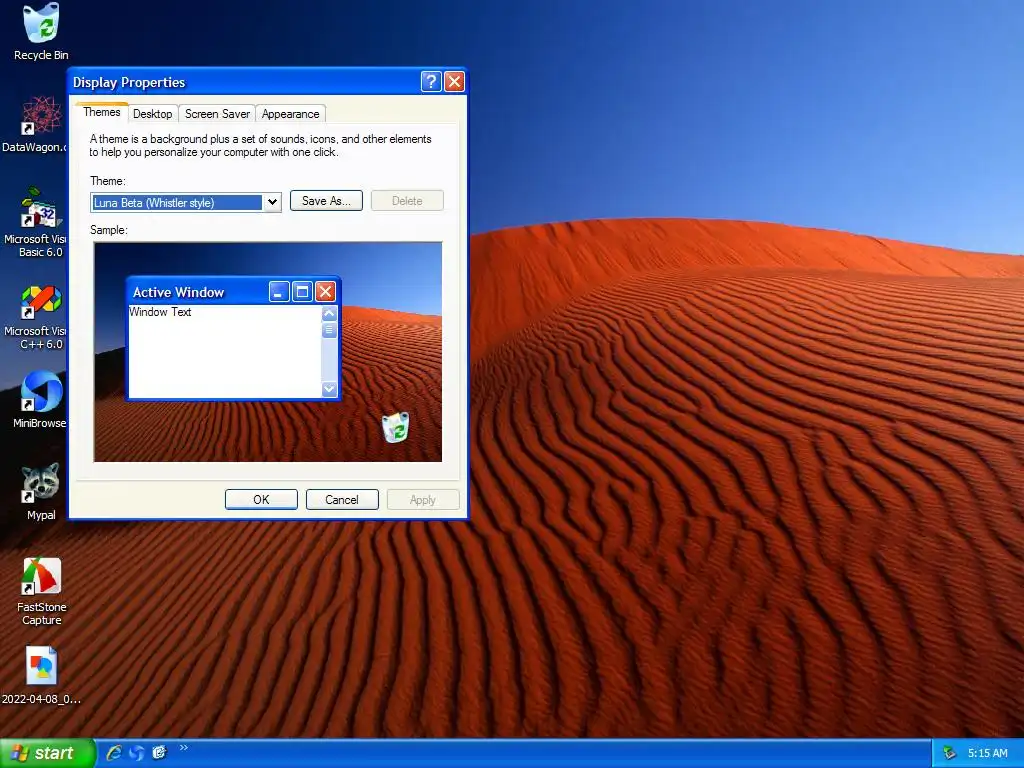The height and width of the screenshot is (768, 1024).
Task: Open the Theme dropdown list
Action: tap(272, 202)
